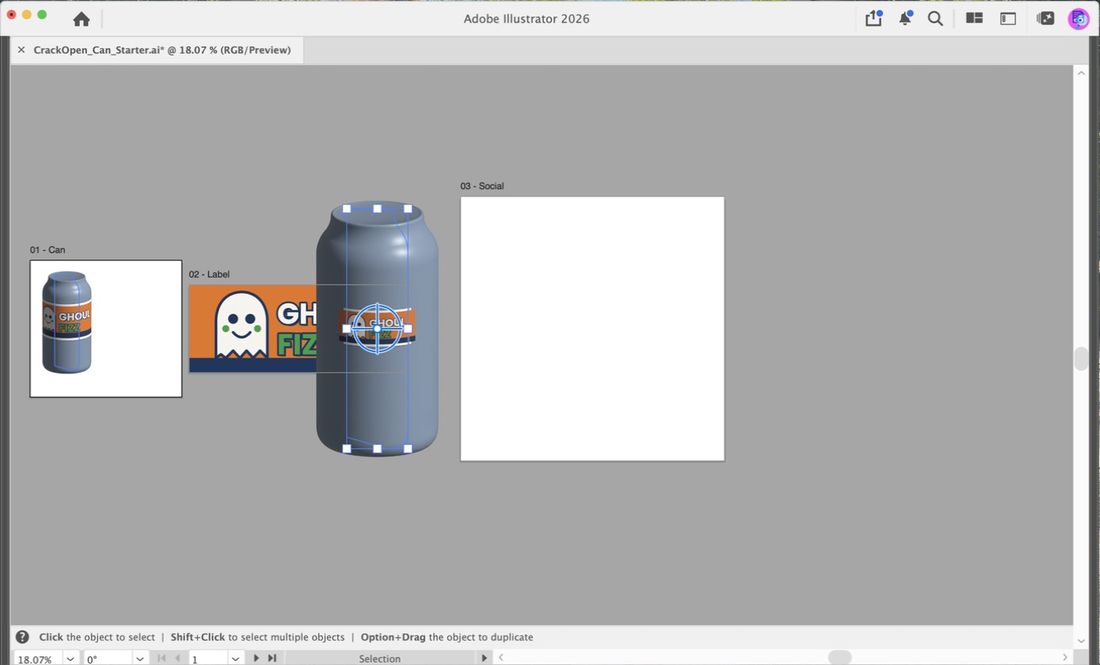Select the ghost on the orange label
1100x665 pixels.
(241, 325)
